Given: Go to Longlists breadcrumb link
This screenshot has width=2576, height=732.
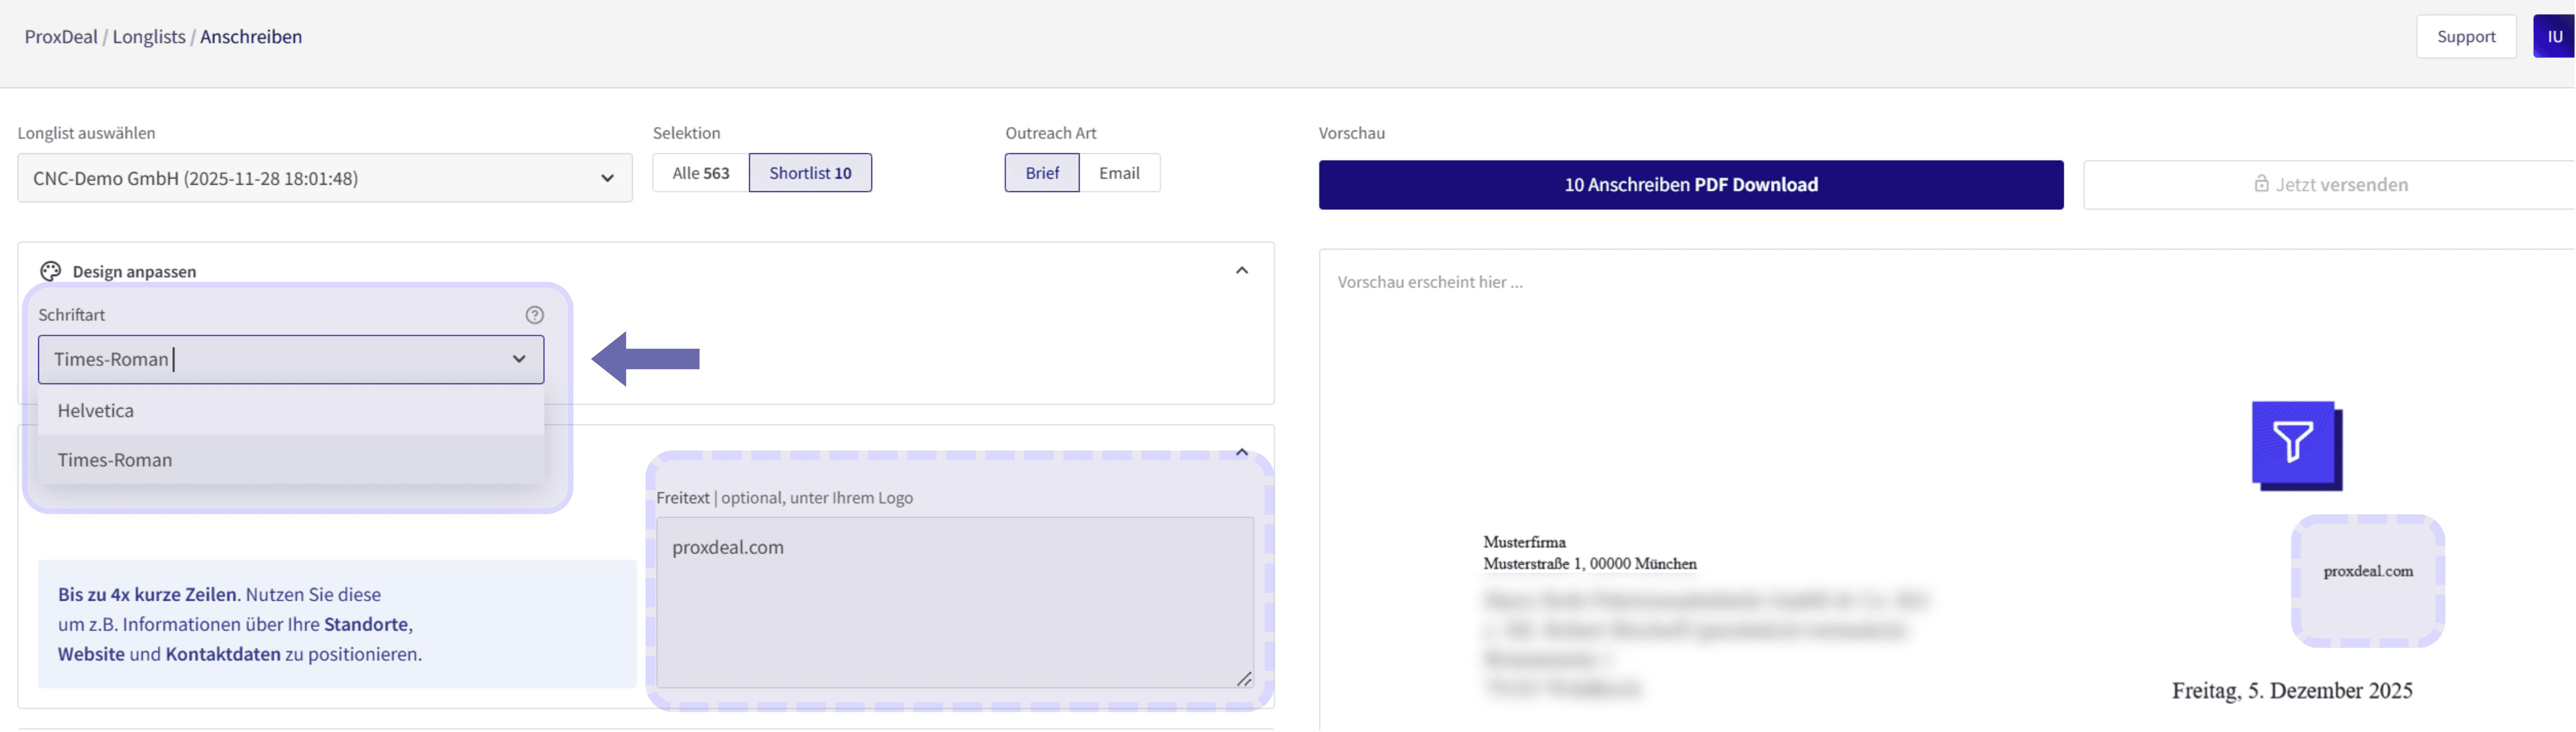Looking at the screenshot, I should click(149, 37).
